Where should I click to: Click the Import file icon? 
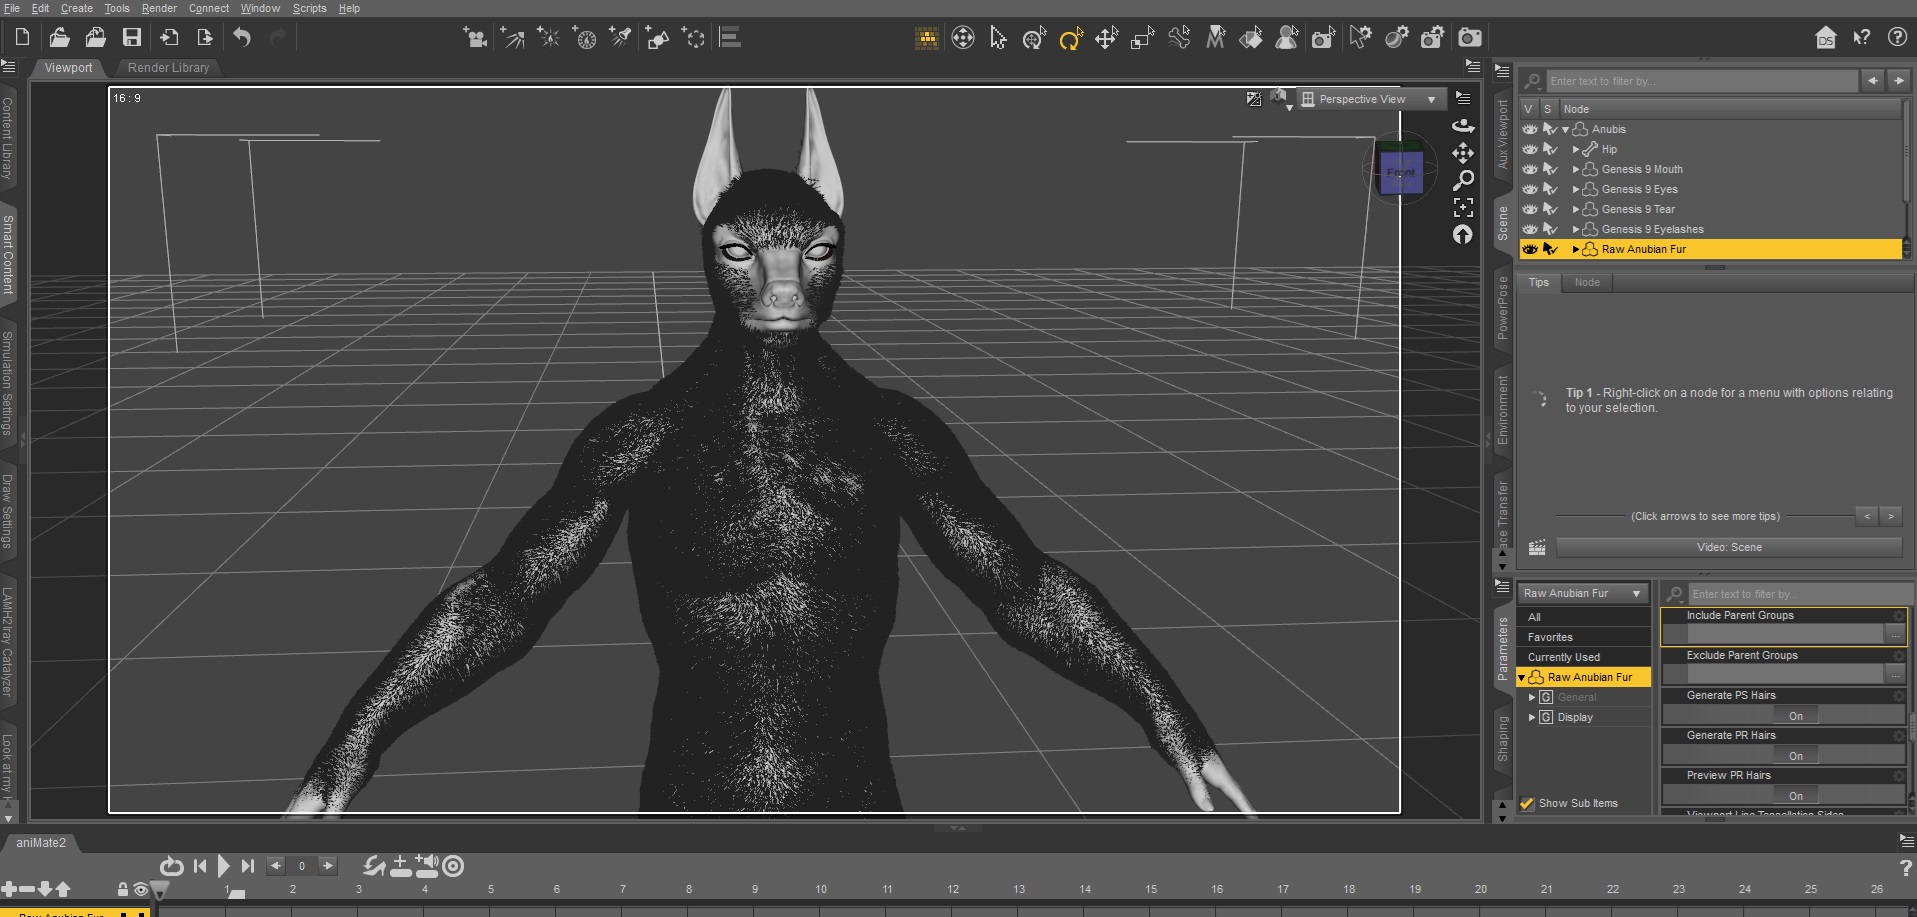click(168, 38)
